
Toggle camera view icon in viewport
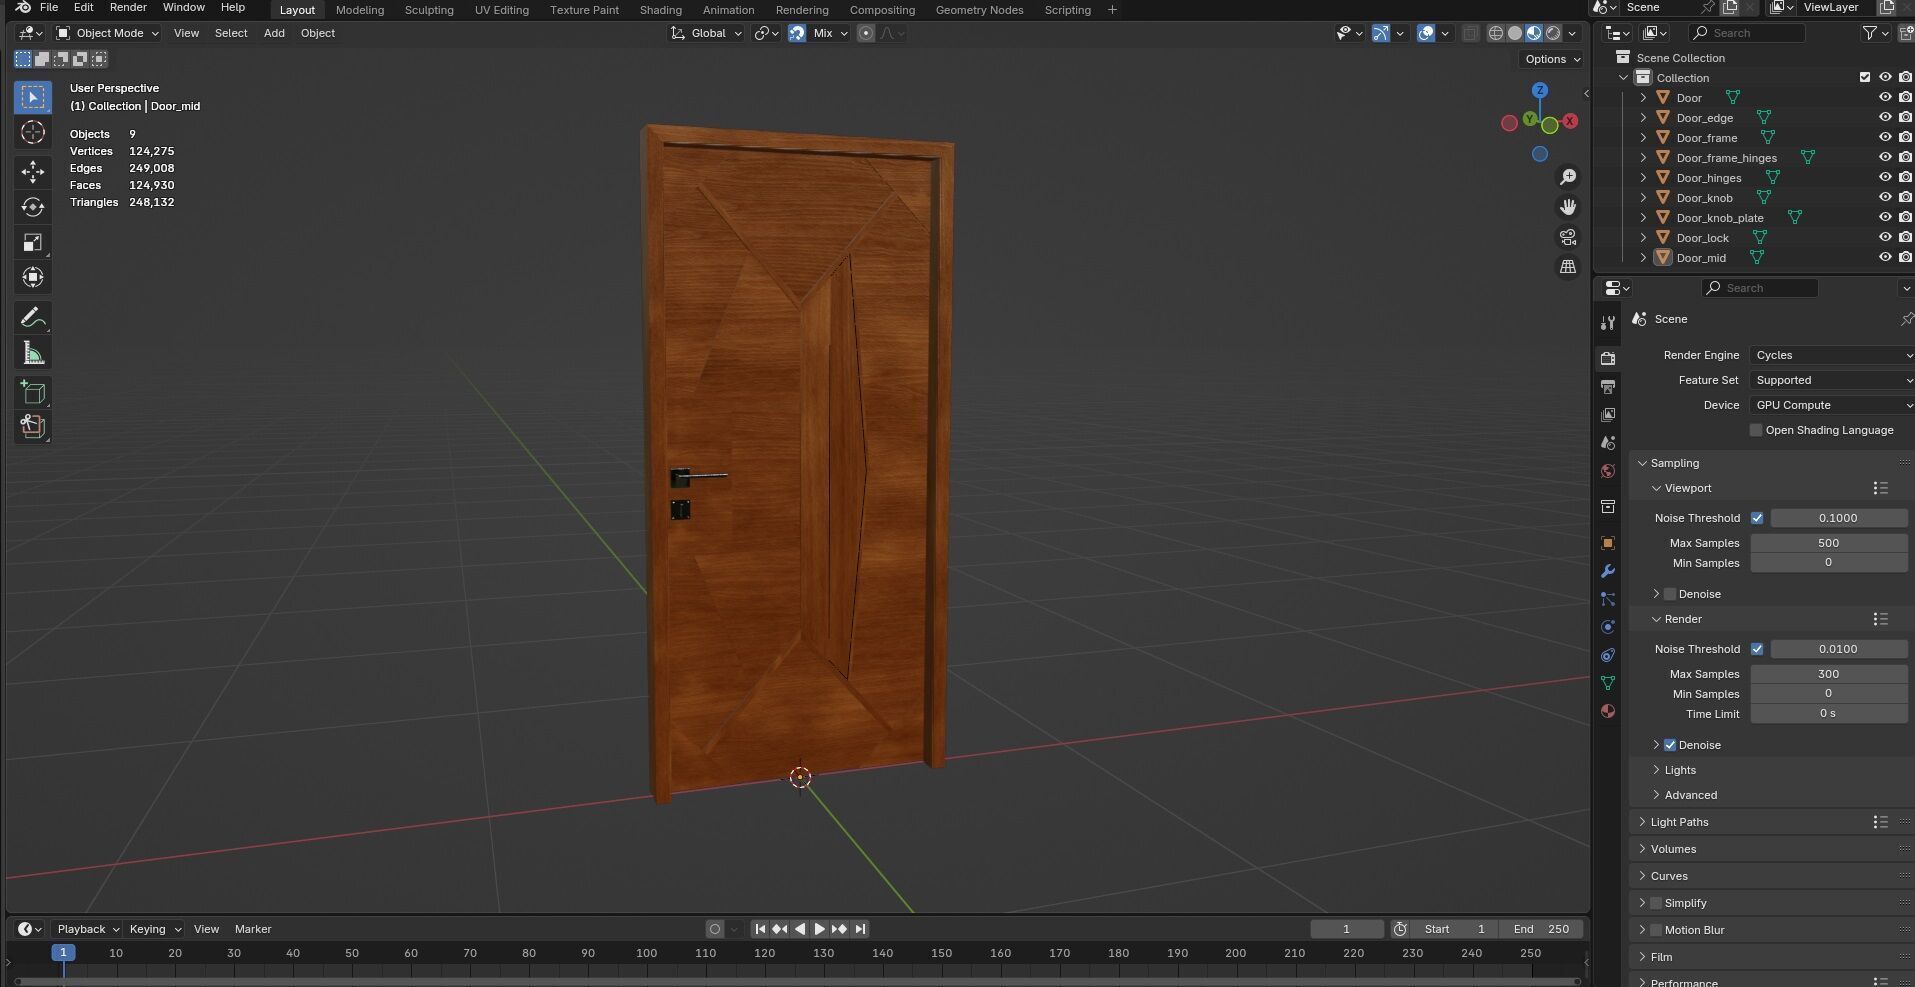click(x=1568, y=237)
